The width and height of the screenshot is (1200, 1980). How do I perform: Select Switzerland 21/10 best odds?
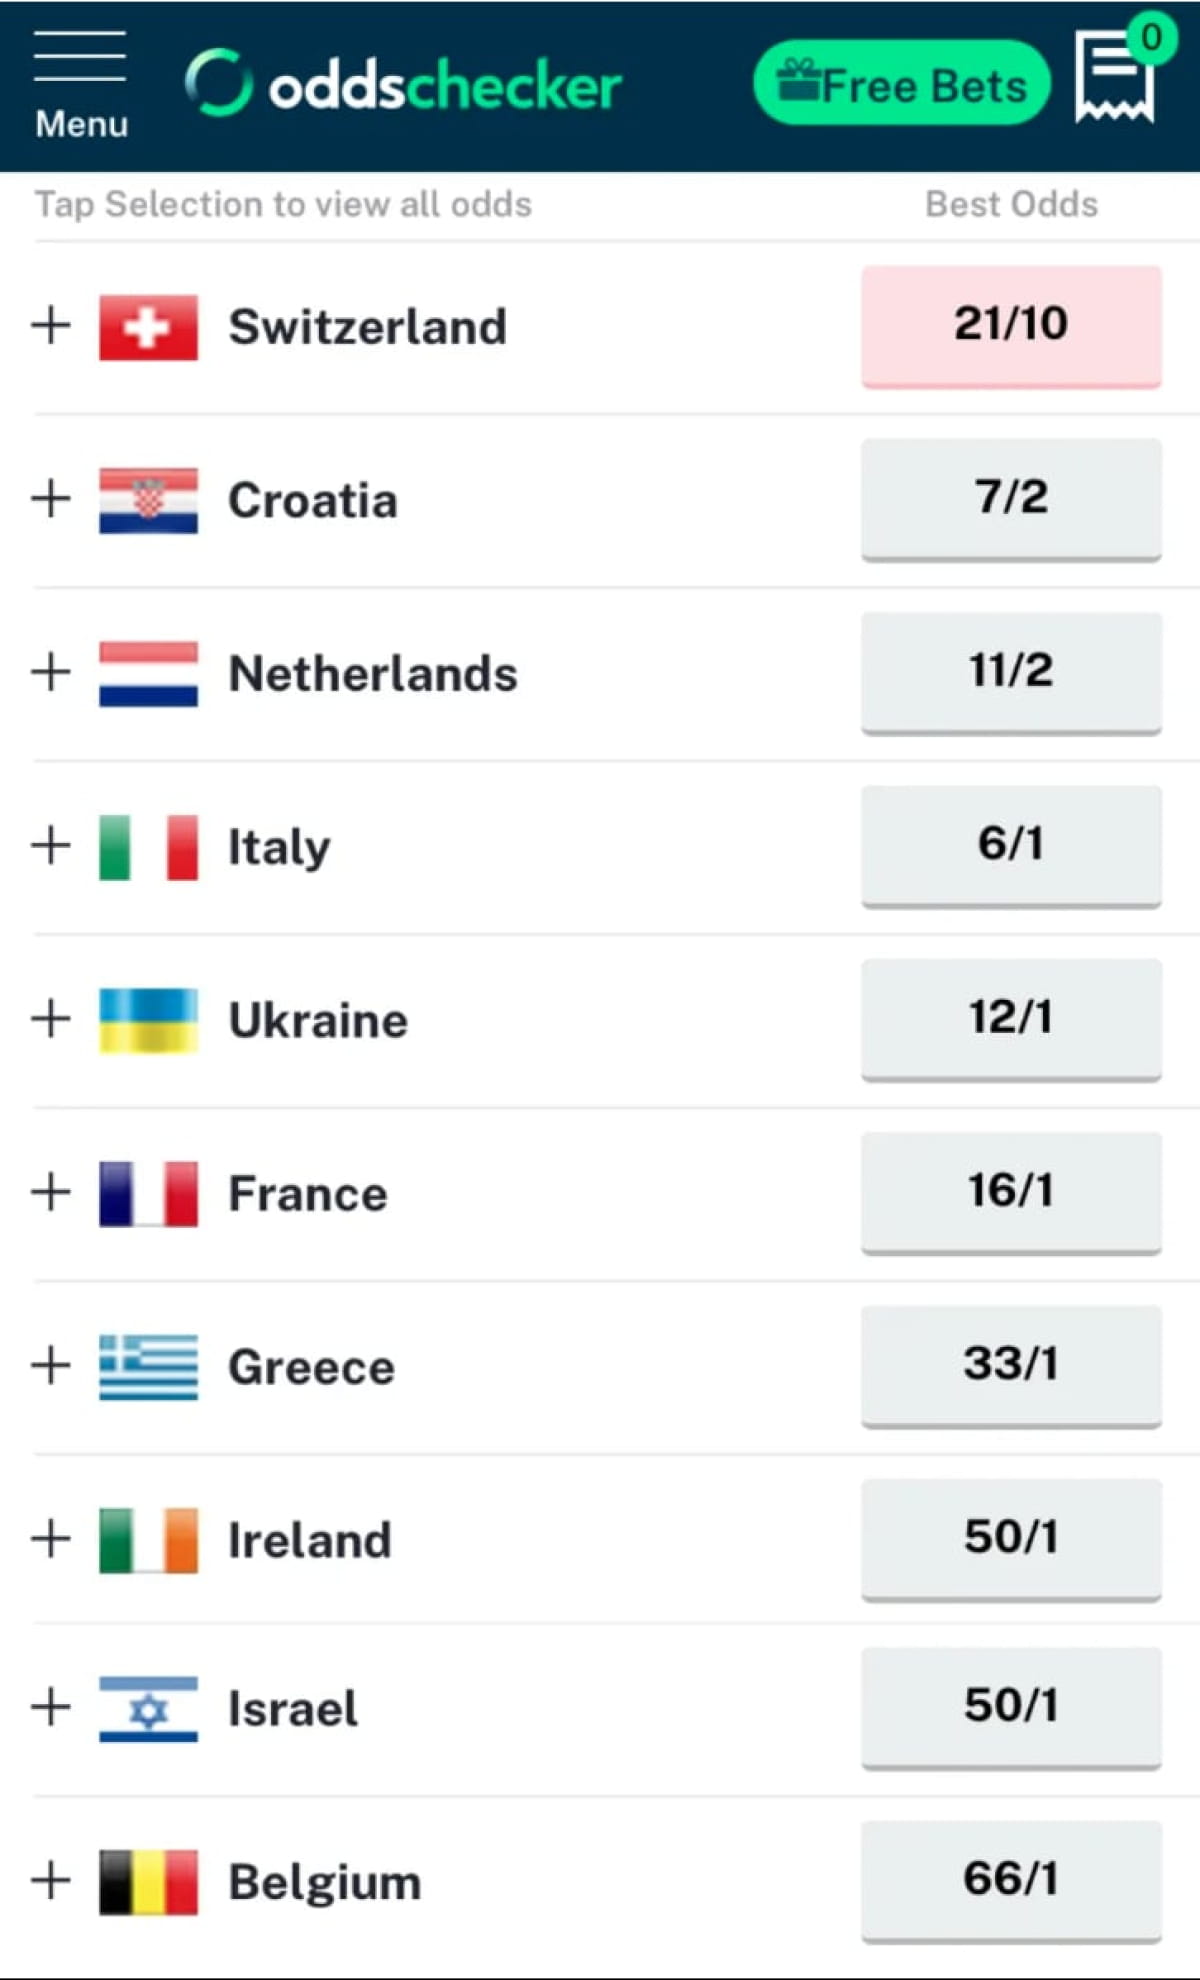point(1011,325)
